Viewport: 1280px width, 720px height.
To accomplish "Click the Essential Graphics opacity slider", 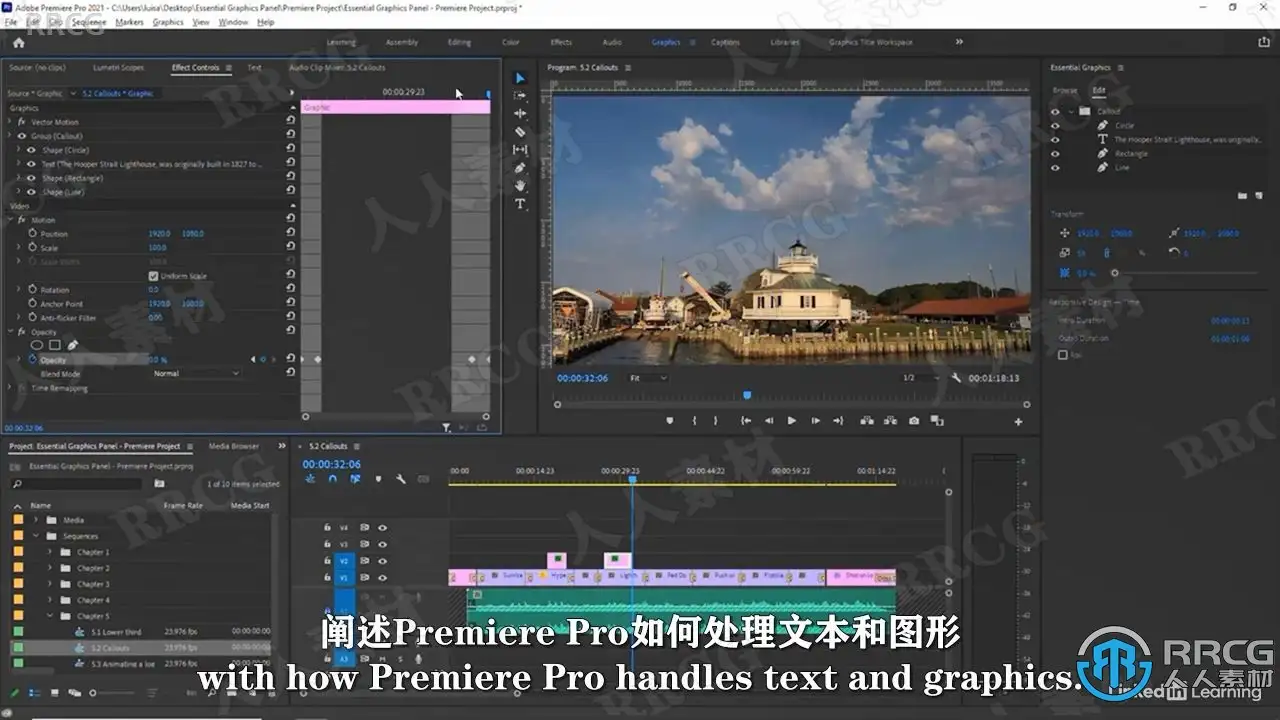I will pos(1186,273).
